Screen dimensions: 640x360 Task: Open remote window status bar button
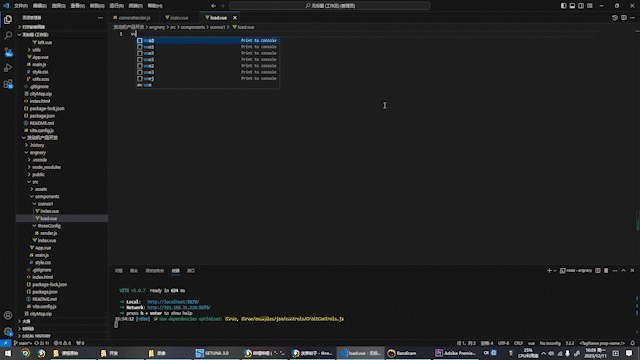tap(5, 343)
